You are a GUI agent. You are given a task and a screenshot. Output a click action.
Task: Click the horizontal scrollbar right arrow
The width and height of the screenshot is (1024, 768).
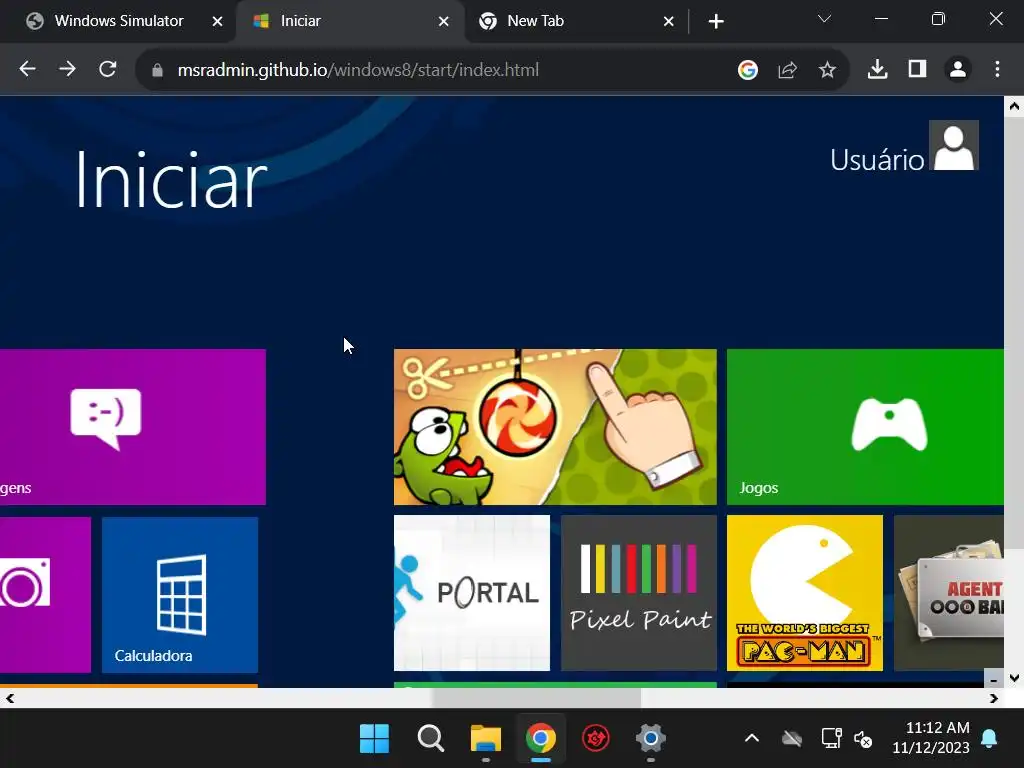coord(993,698)
